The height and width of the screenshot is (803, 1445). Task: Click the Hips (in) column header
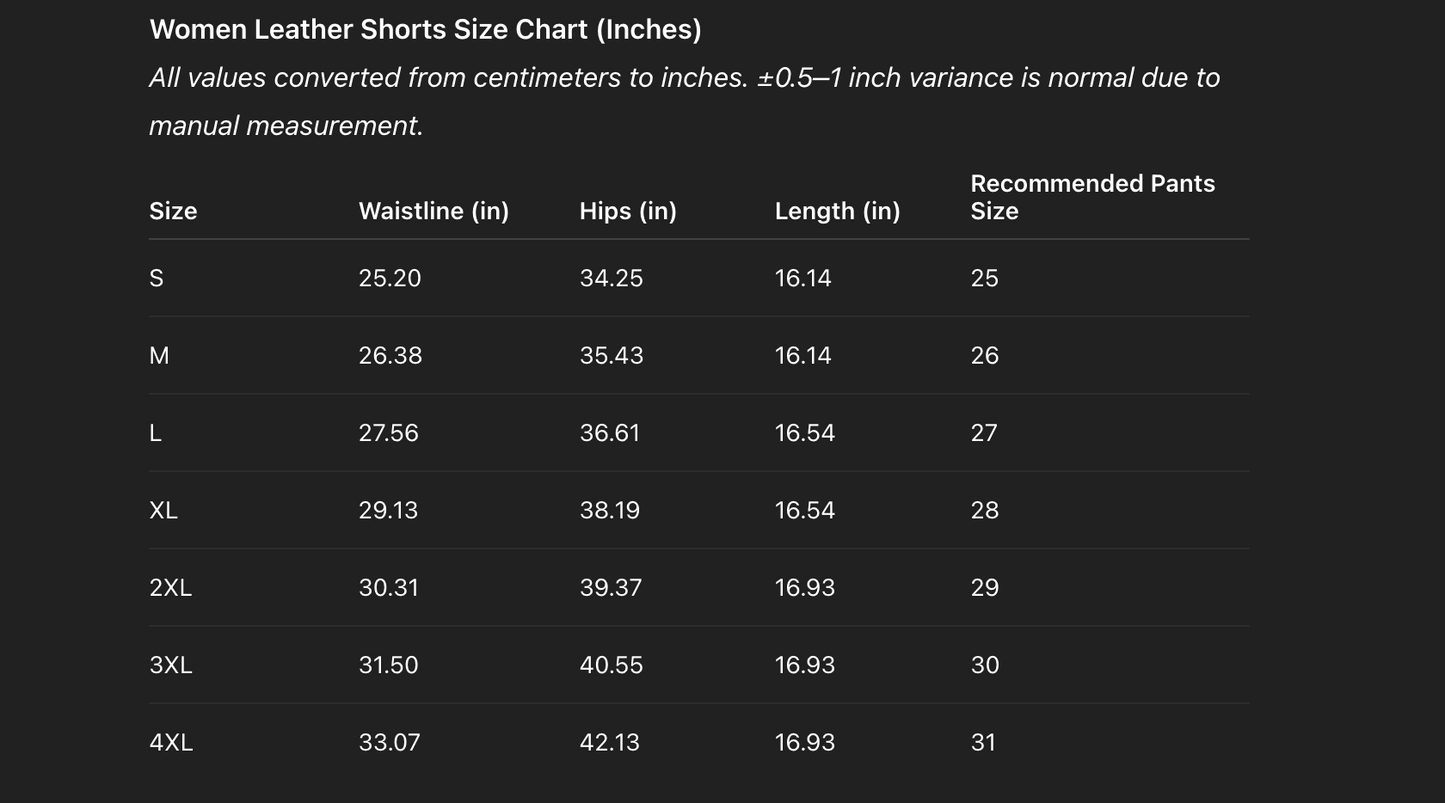[x=628, y=211]
